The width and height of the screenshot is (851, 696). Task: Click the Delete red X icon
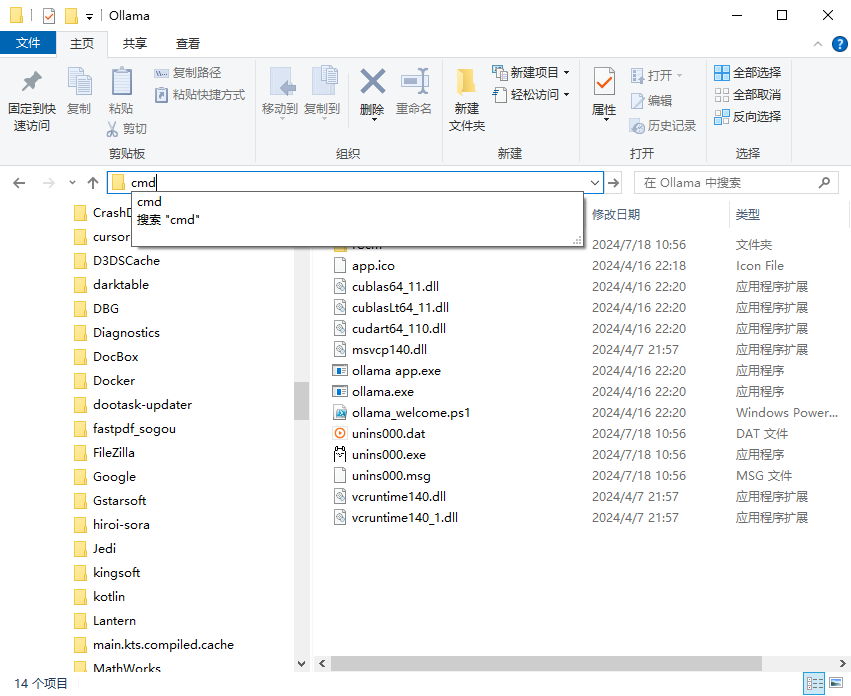[372, 81]
